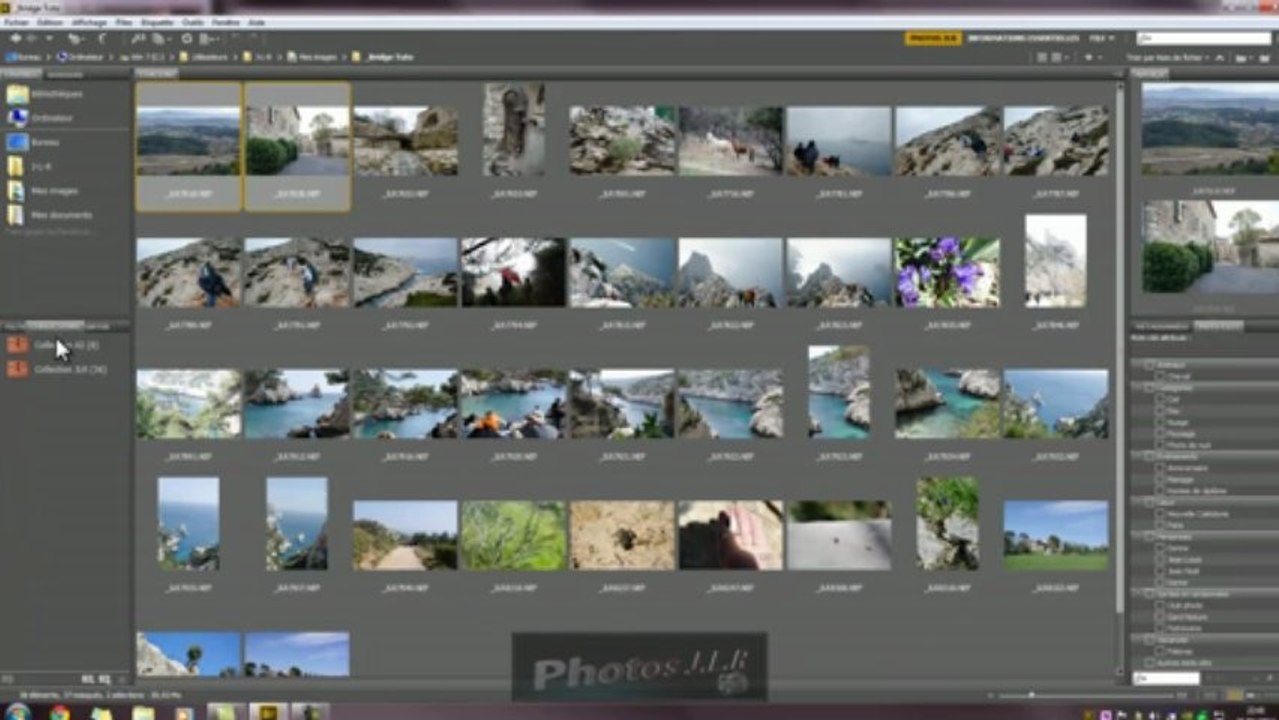This screenshot has width=1279, height=720.
Task: Check the Remise de diplôme keyword
Action: click(x=1160, y=491)
